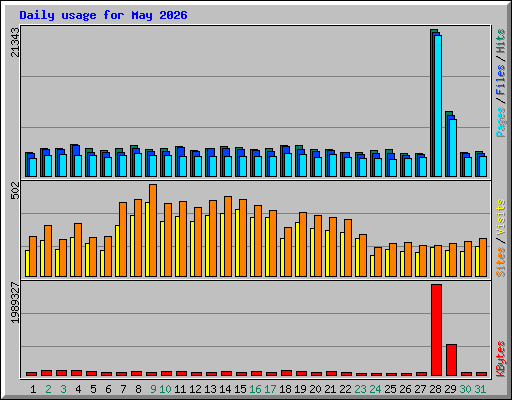Click the tallest orange visits bar for day 9
This screenshot has width=512, height=400.
pyautogui.click(x=153, y=230)
